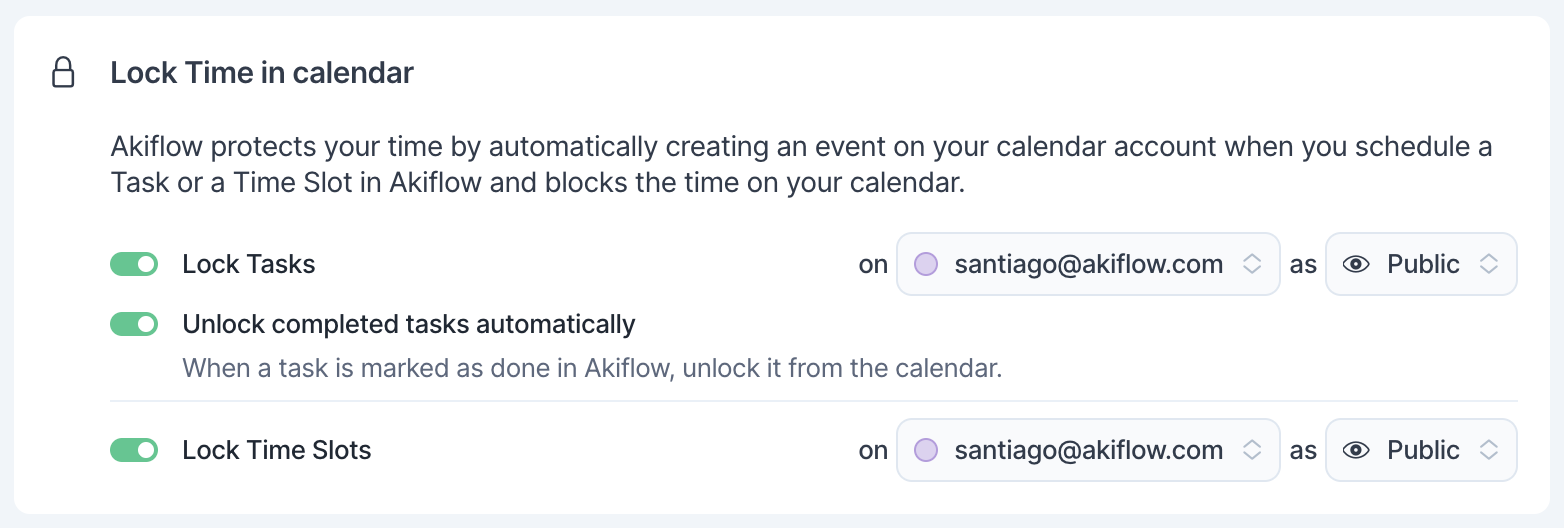Click up-down chevron next to Lock Time Slots email

point(1251,450)
